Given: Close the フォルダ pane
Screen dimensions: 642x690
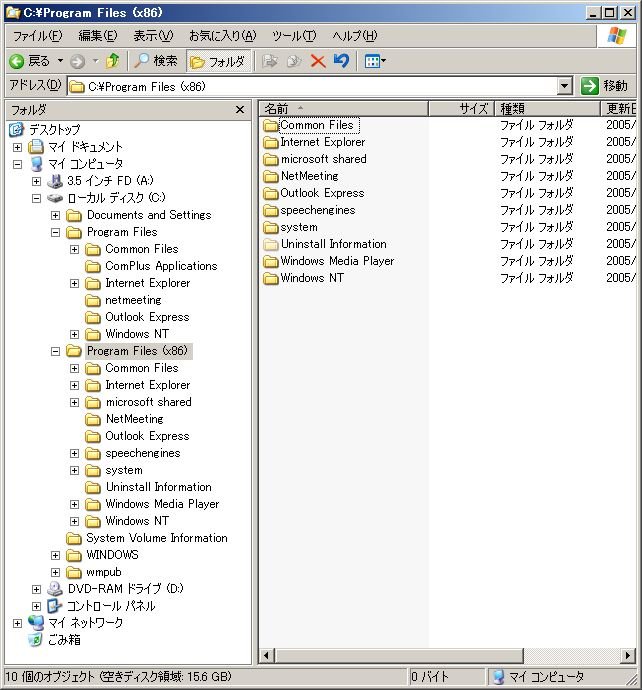Looking at the screenshot, I should pos(240,110).
